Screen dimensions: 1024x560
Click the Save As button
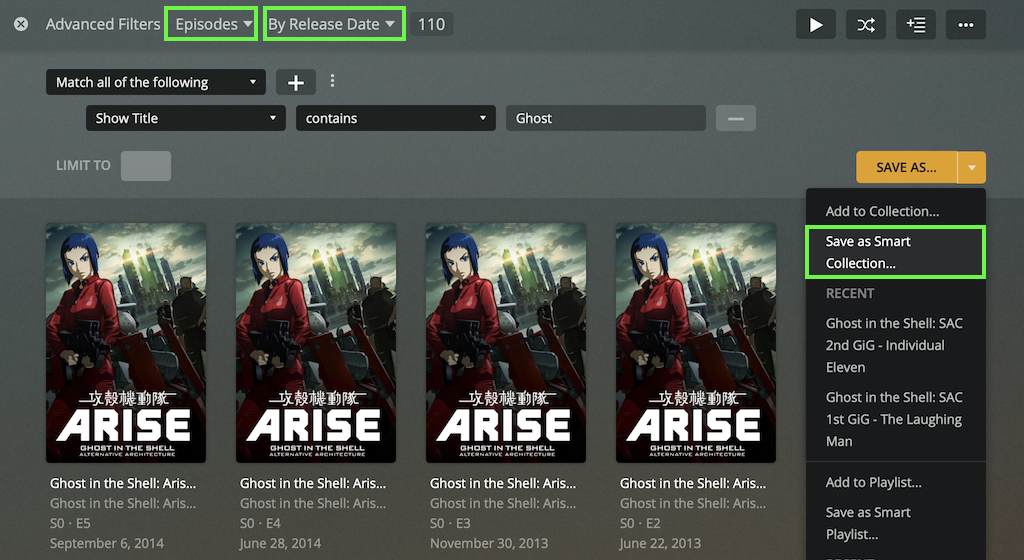(906, 167)
